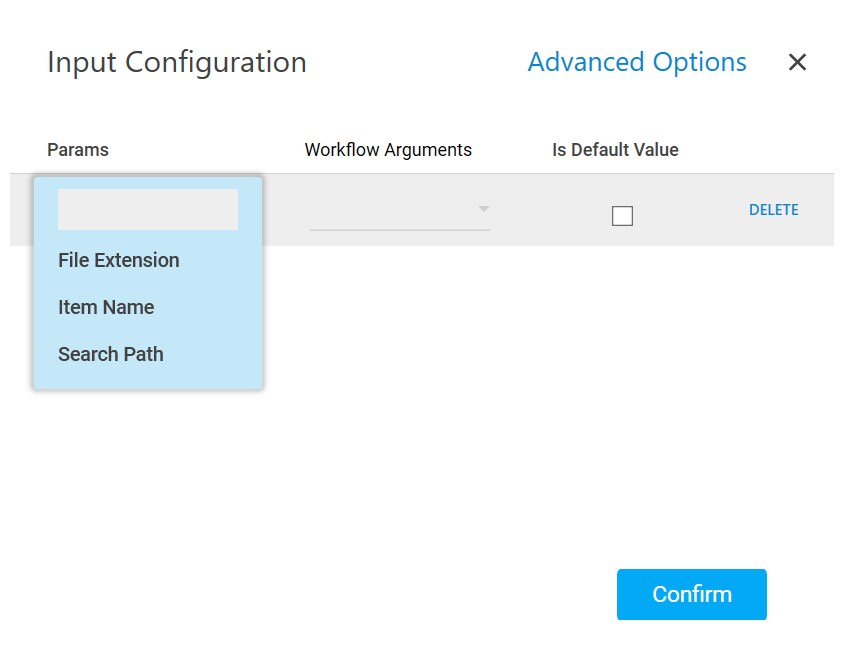Click the Params column header

click(78, 150)
